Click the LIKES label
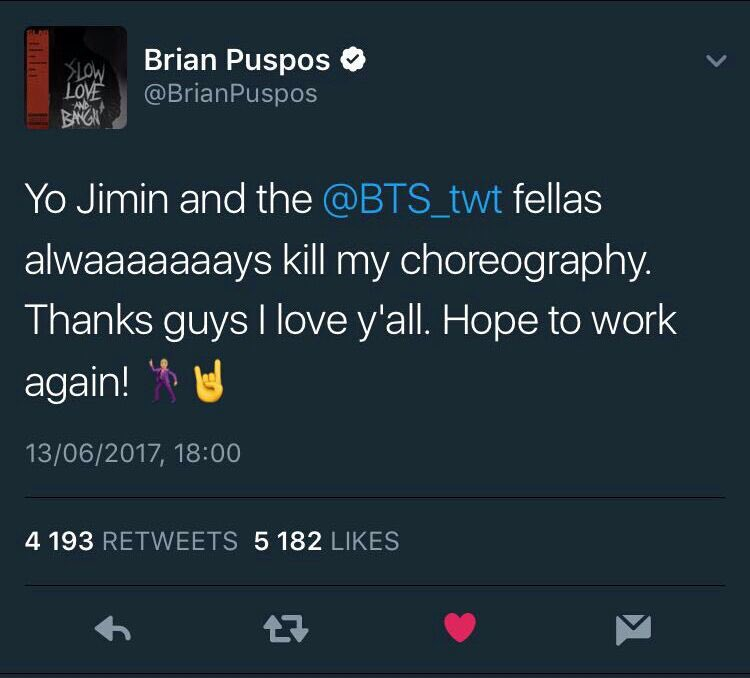This screenshot has height=678, width=750. pos(365,541)
